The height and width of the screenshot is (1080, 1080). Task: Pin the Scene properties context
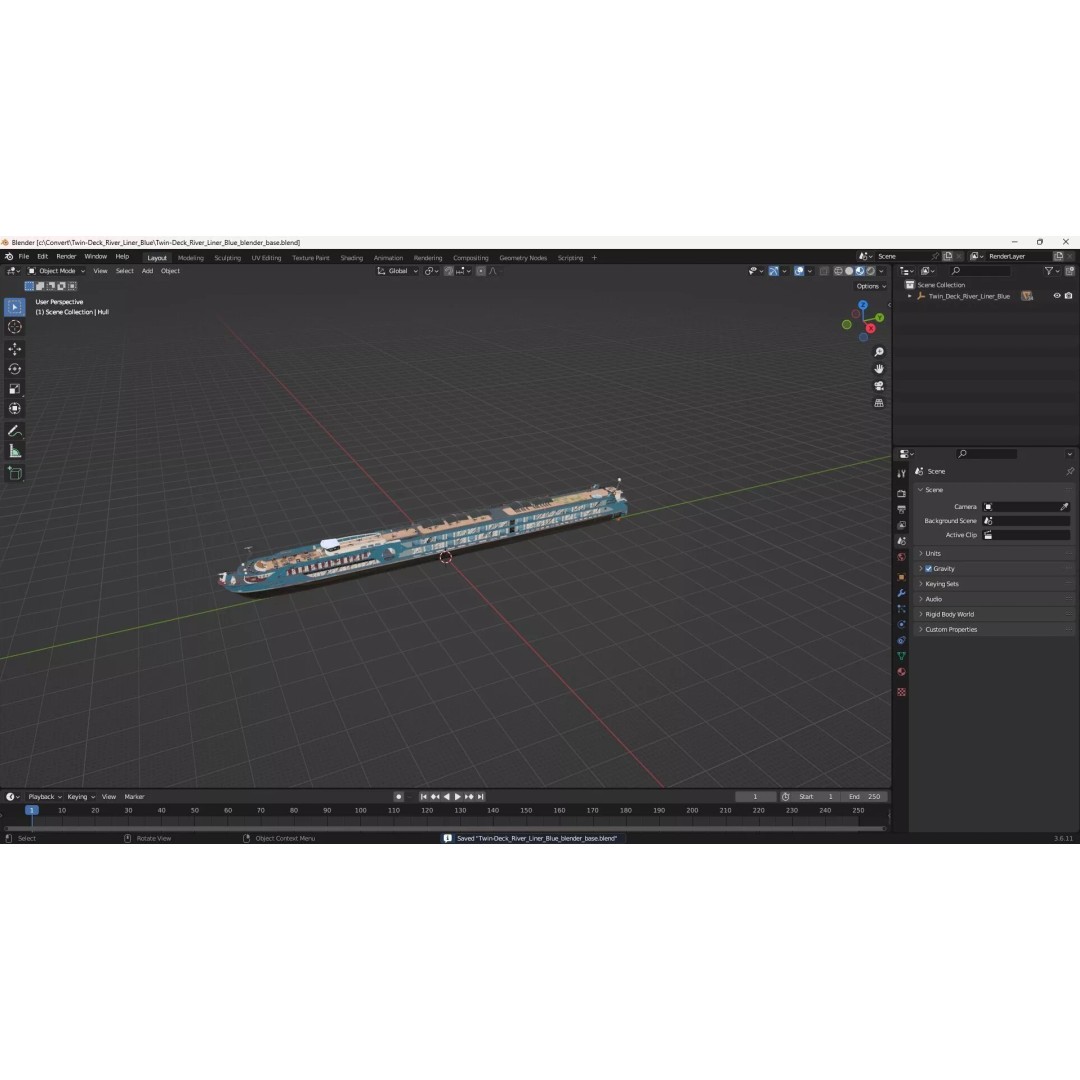[1070, 472]
